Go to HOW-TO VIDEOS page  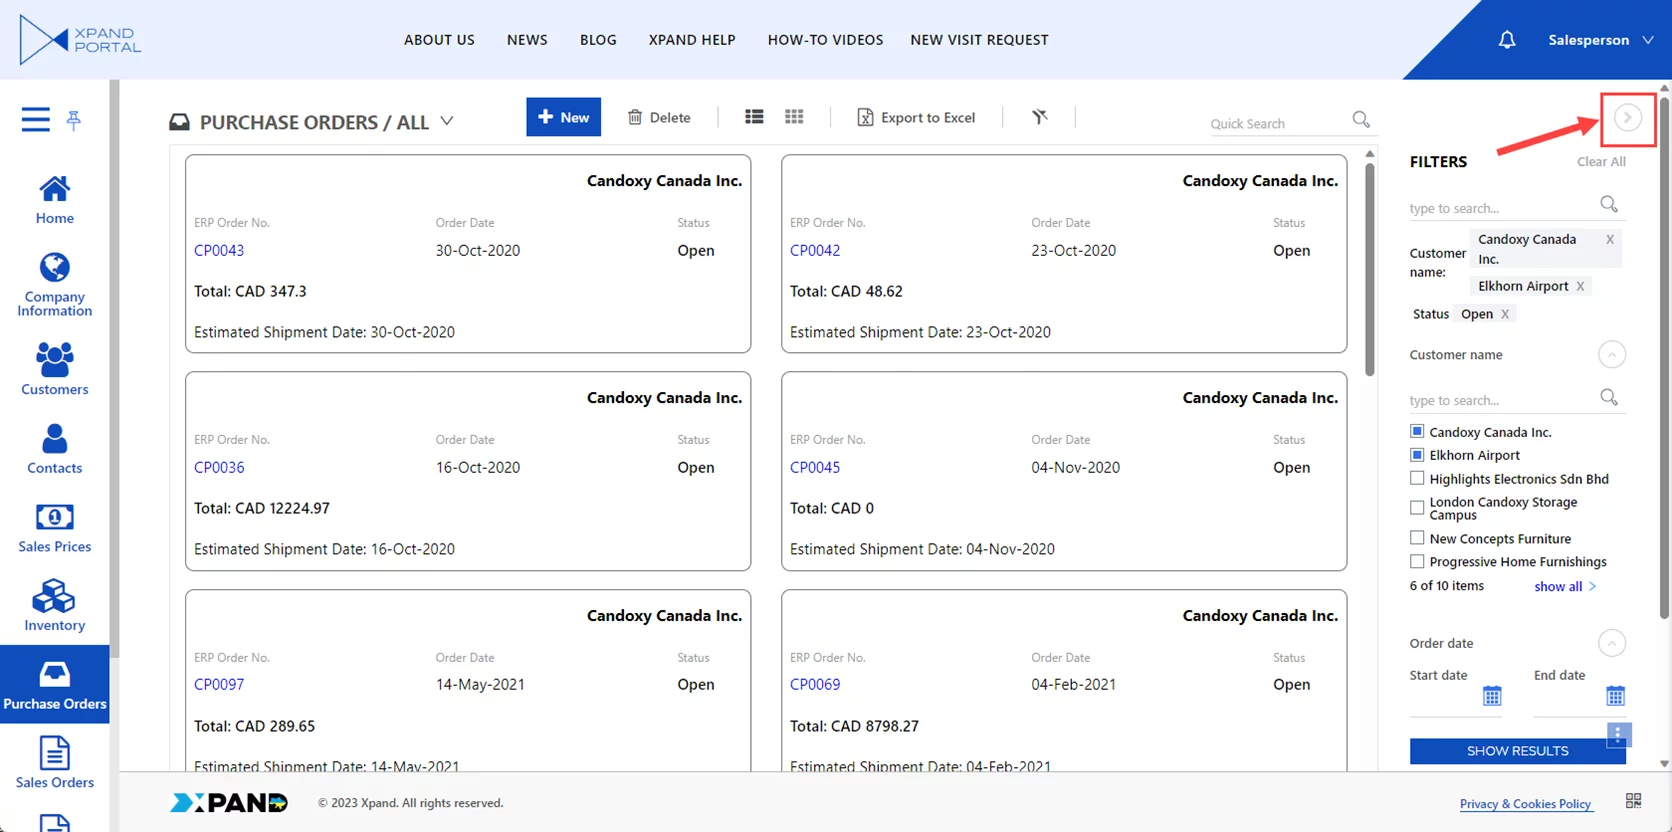point(825,40)
